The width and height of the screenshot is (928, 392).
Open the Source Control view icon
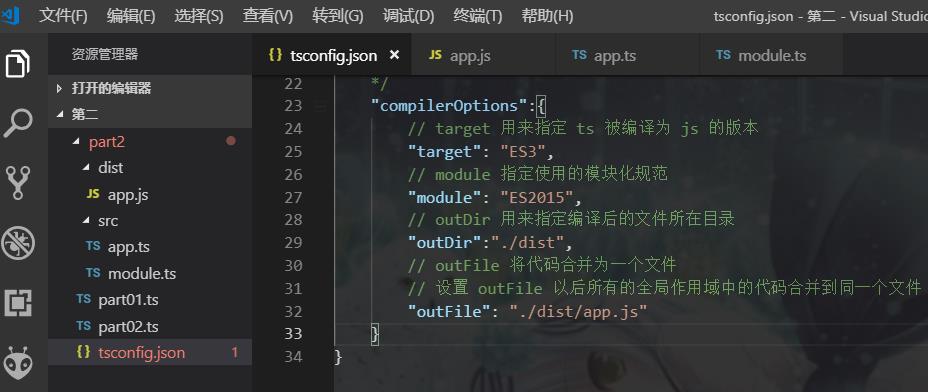[x=18, y=182]
